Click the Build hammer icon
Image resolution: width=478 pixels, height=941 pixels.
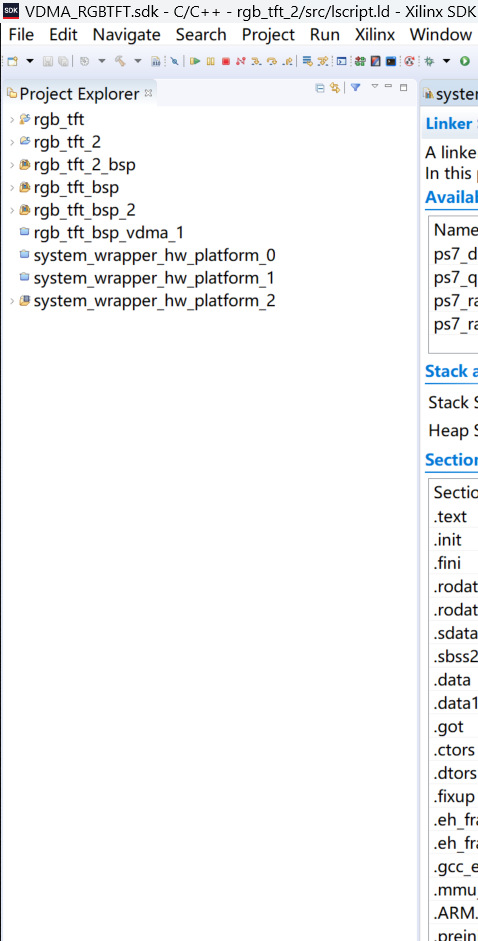pos(120,61)
